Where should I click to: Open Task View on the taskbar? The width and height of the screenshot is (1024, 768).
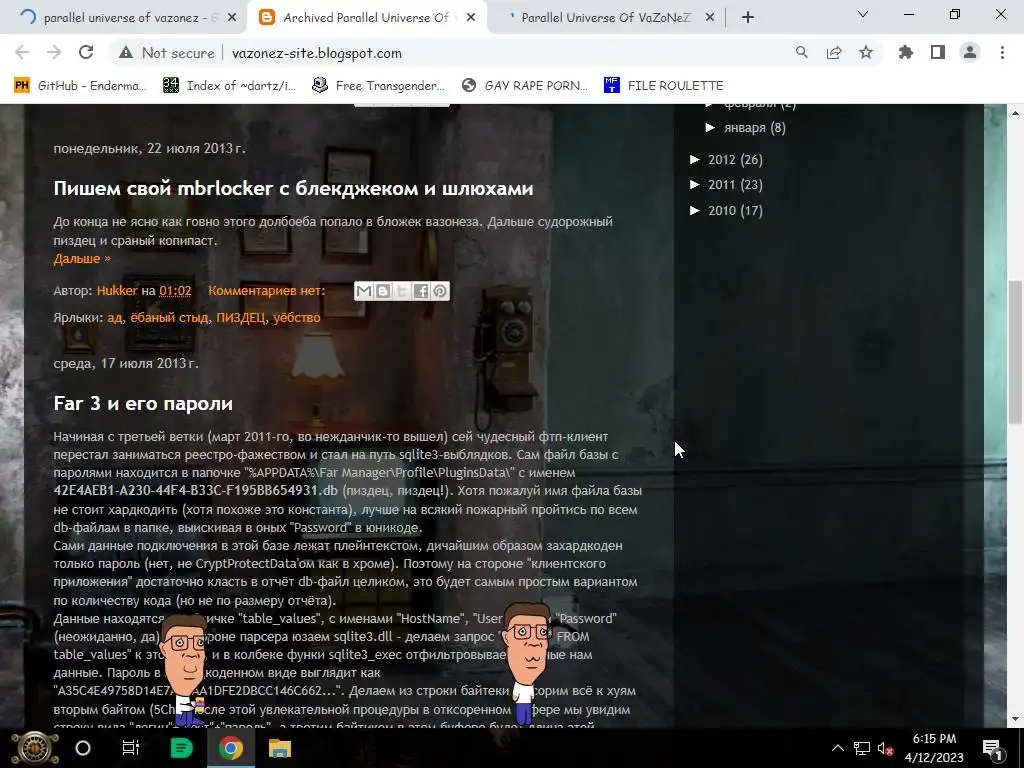(x=131, y=748)
